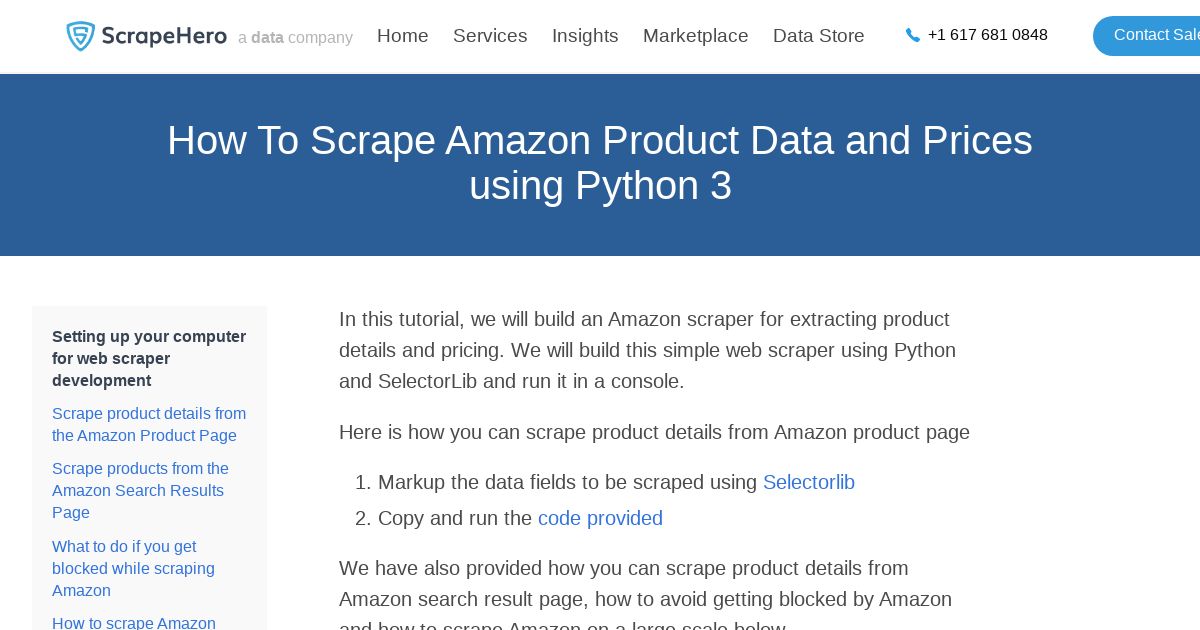Select the How to scrape Amazon sidebar link
Image resolution: width=1200 pixels, height=630 pixels.
pos(134,623)
